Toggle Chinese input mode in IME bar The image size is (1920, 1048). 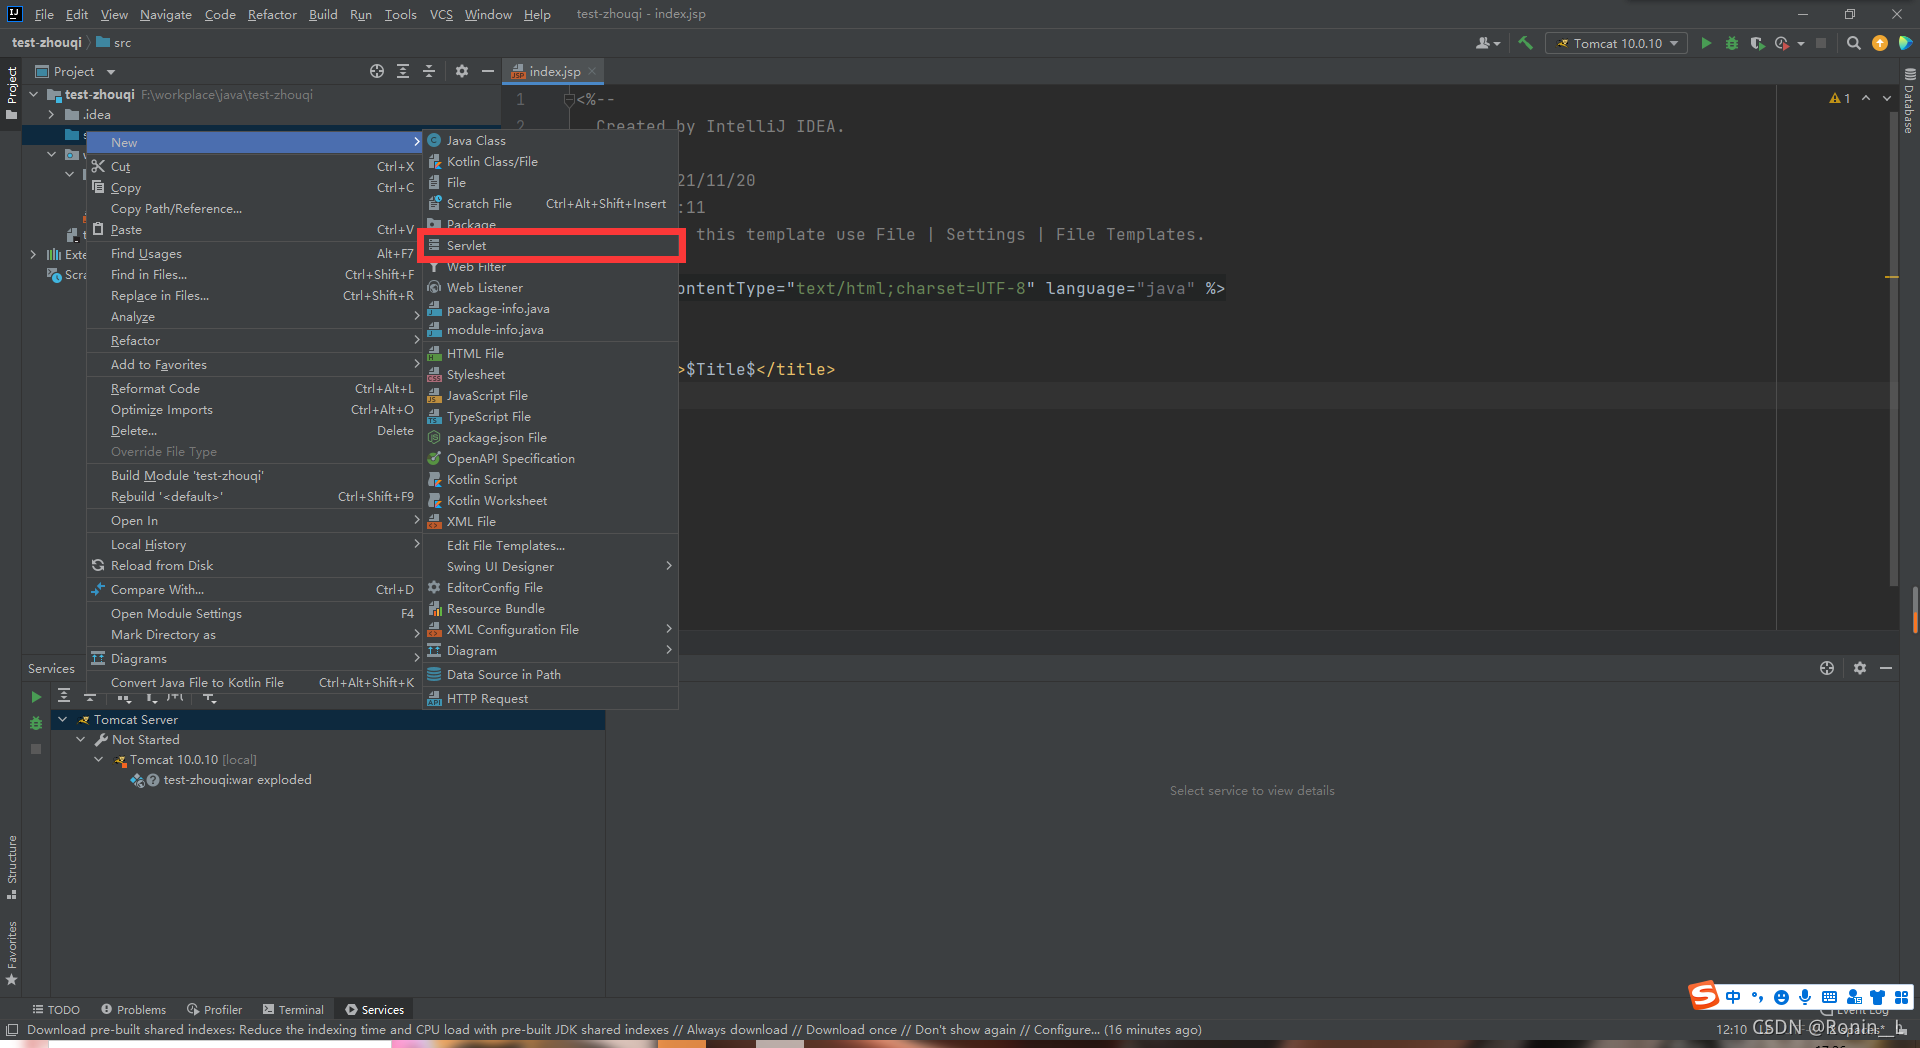[x=1733, y=997]
